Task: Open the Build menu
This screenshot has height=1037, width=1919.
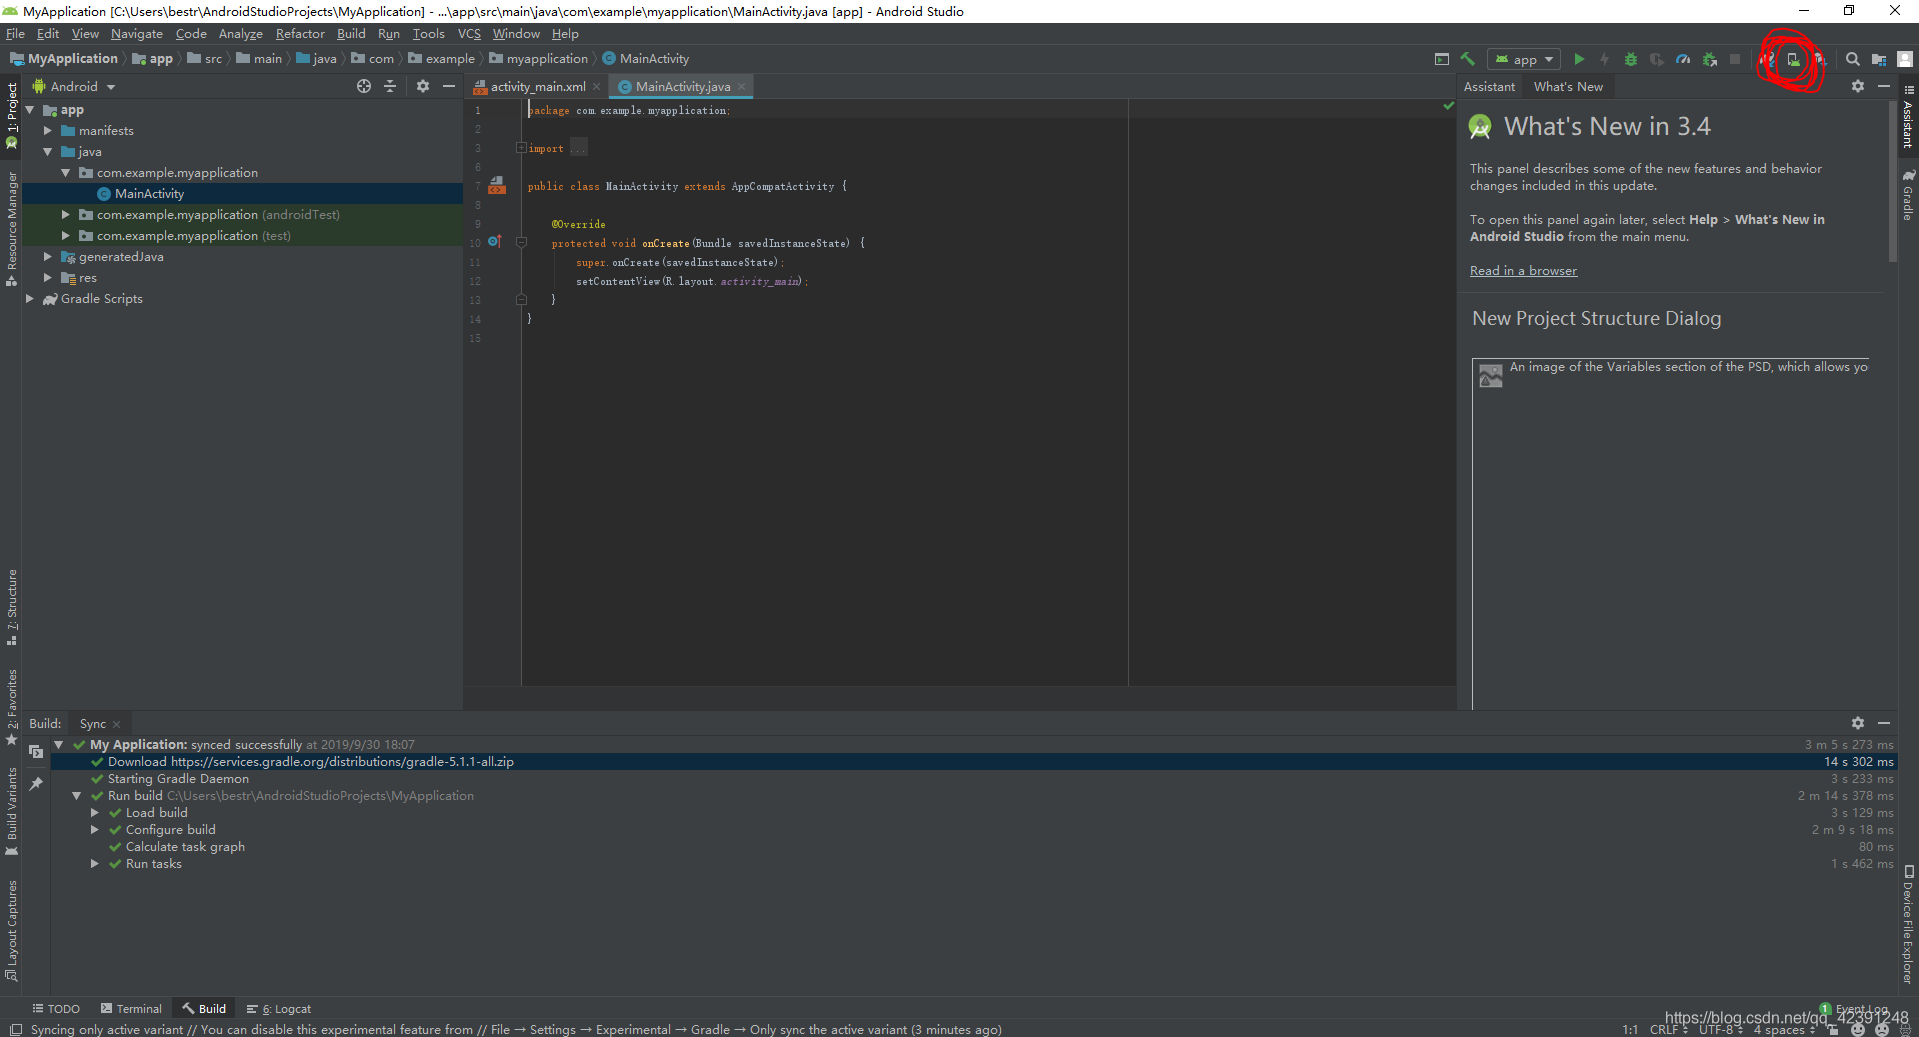Action: [351, 33]
